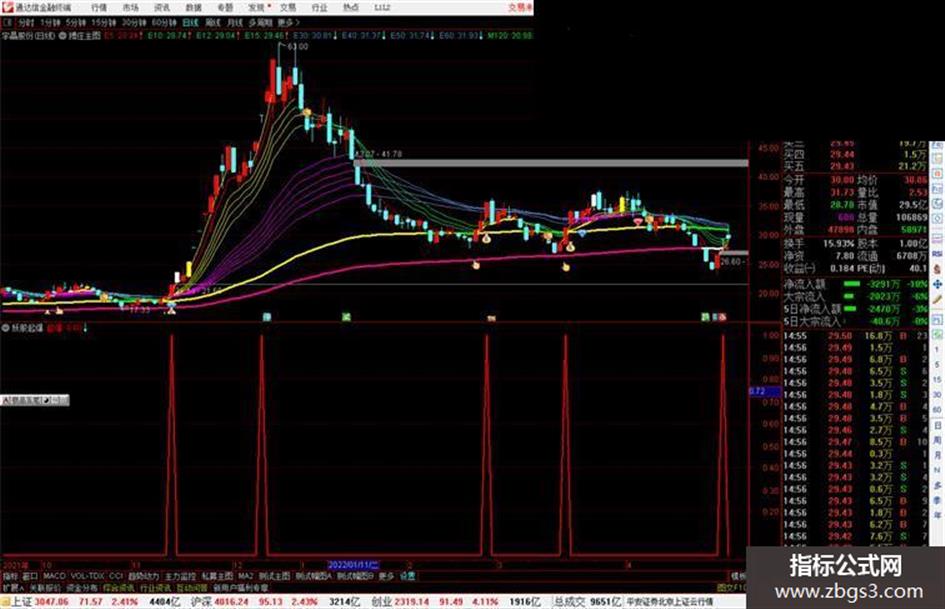
Task: Click the money bag icon in sidebar
Action: click(937, 269)
